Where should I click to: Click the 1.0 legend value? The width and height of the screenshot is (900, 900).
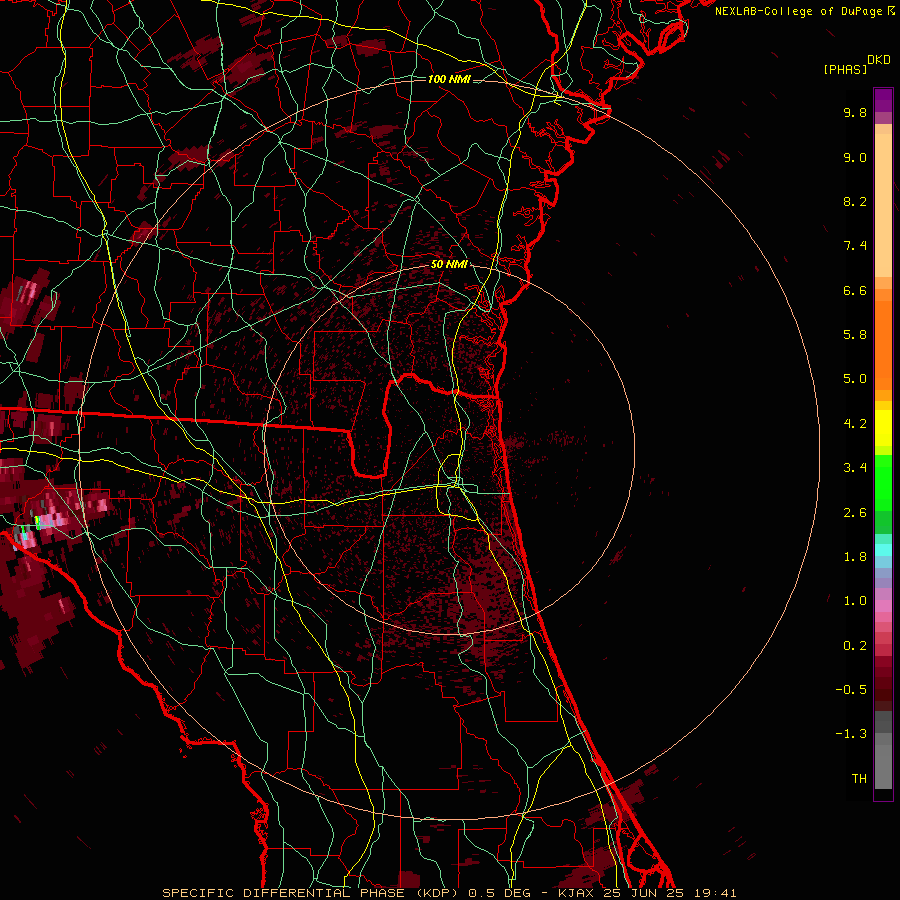pos(855,601)
